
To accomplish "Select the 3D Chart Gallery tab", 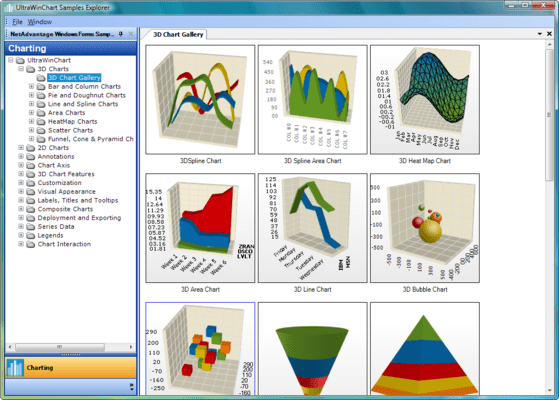I will point(178,35).
